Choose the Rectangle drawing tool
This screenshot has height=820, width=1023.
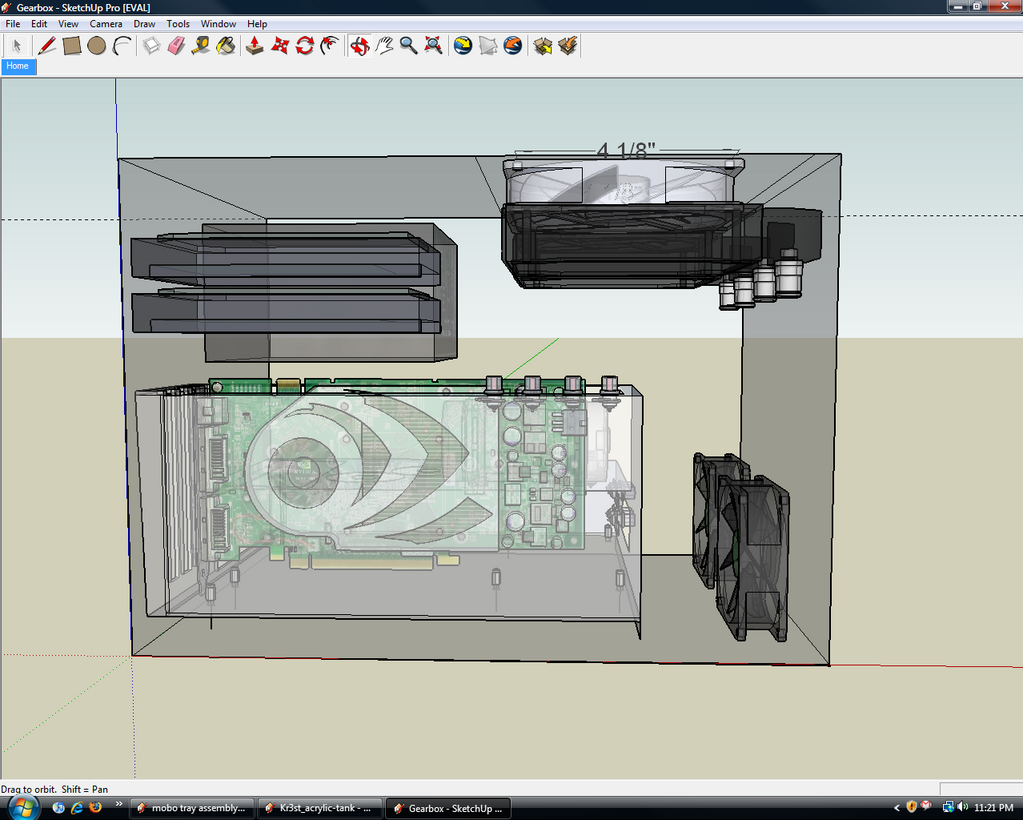point(72,46)
